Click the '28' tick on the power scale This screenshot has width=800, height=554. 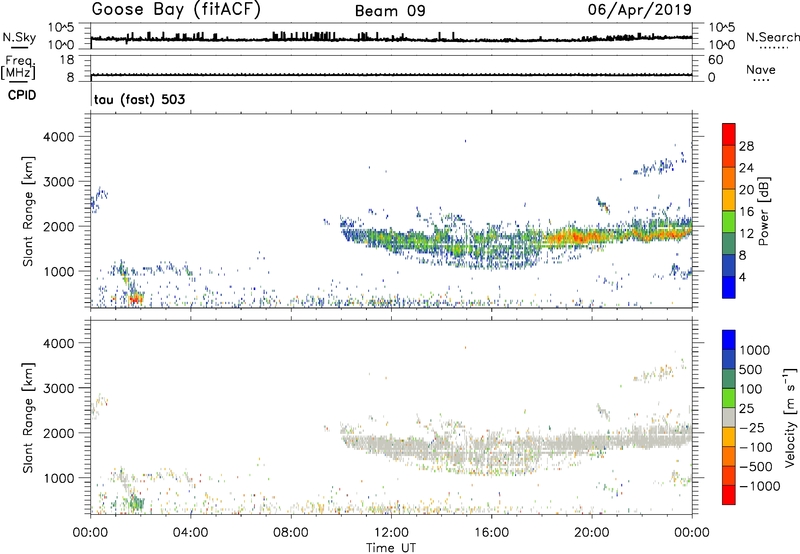click(x=746, y=146)
